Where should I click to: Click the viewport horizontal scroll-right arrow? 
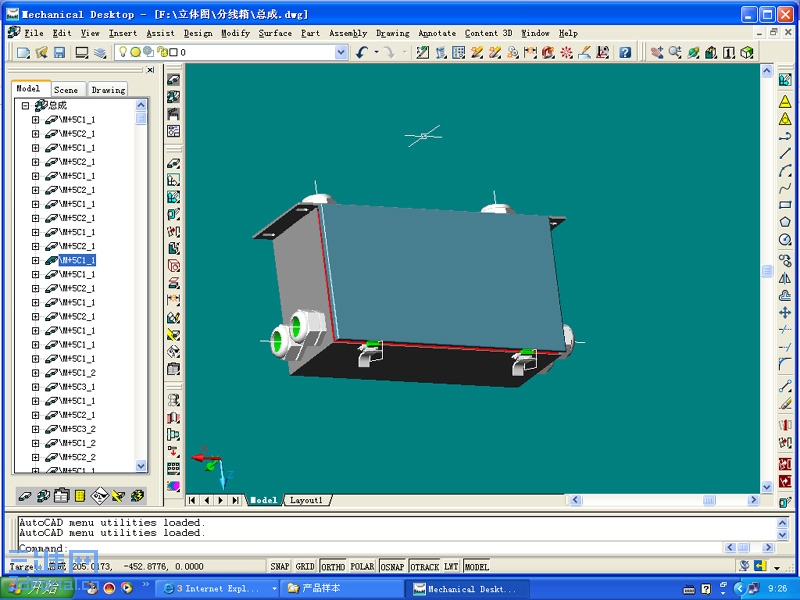click(754, 500)
